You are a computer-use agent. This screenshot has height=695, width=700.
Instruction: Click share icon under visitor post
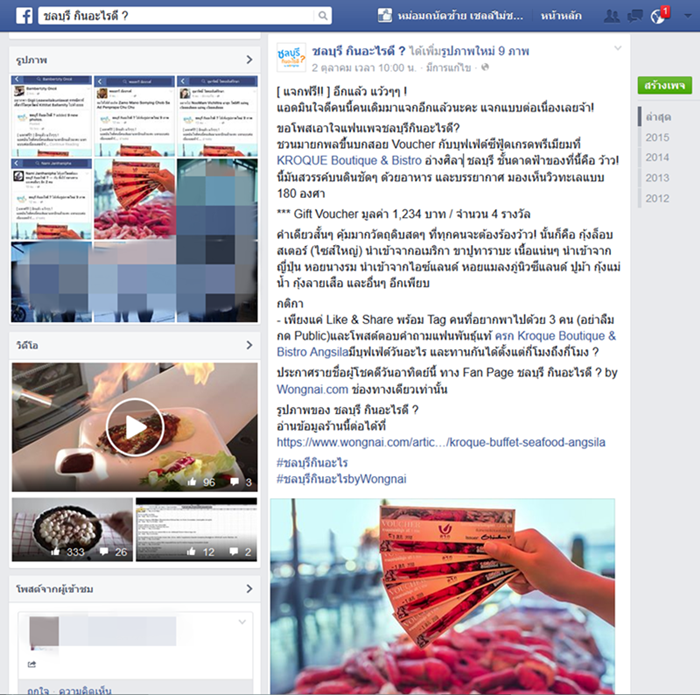(x=32, y=664)
